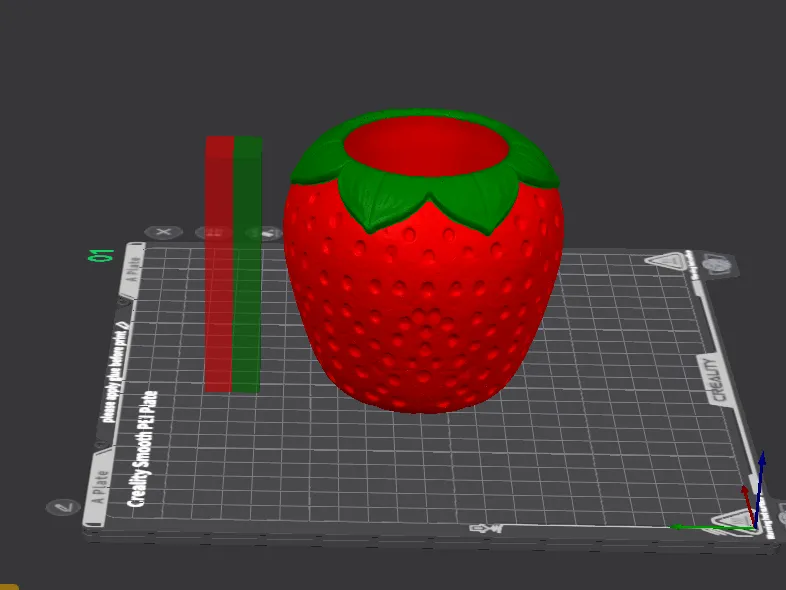Select the strawberry pot model
Viewport: 786px width, 590px height.
pyautogui.click(x=424, y=261)
